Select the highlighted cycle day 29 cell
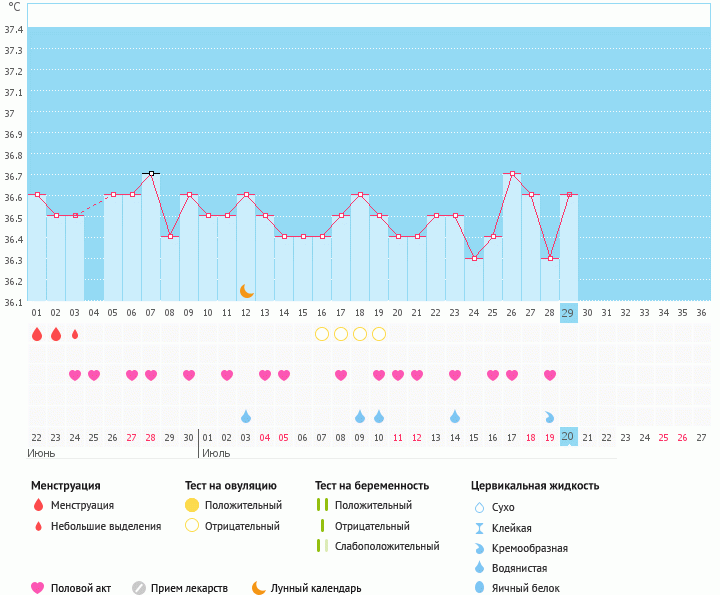This screenshot has width=720, height=595. click(569, 312)
